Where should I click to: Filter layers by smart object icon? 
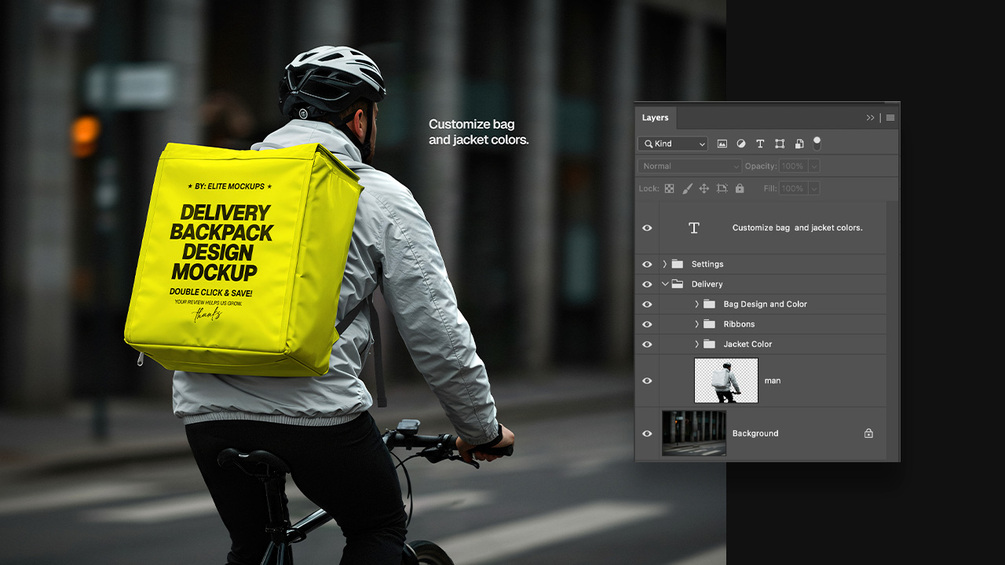point(799,143)
